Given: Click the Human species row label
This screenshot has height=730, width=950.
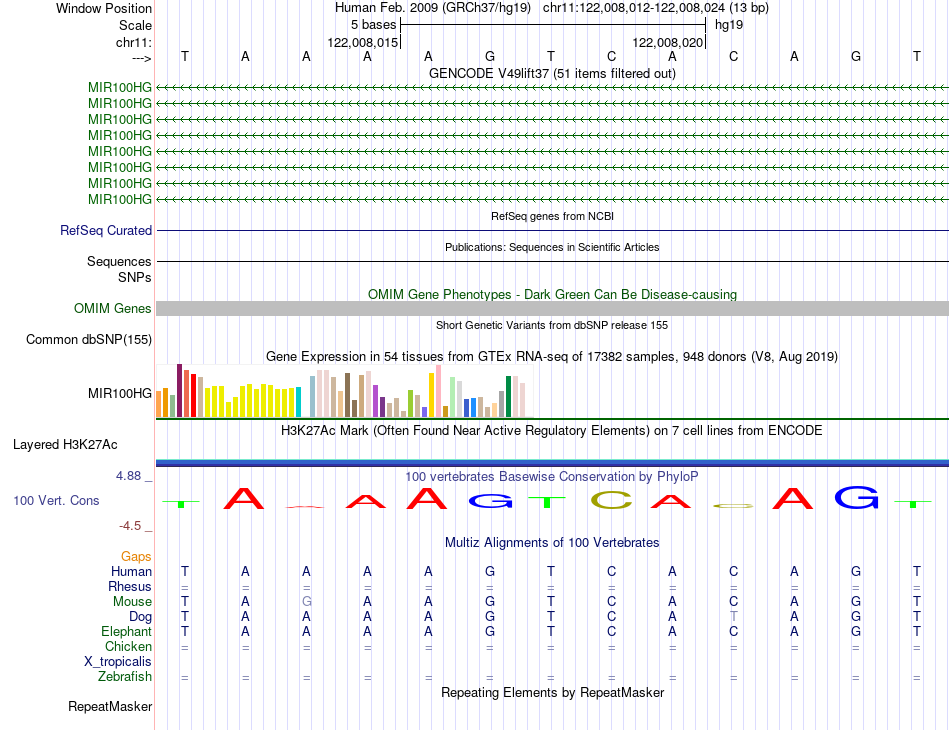Looking at the screenshot, I should [131, 571].
